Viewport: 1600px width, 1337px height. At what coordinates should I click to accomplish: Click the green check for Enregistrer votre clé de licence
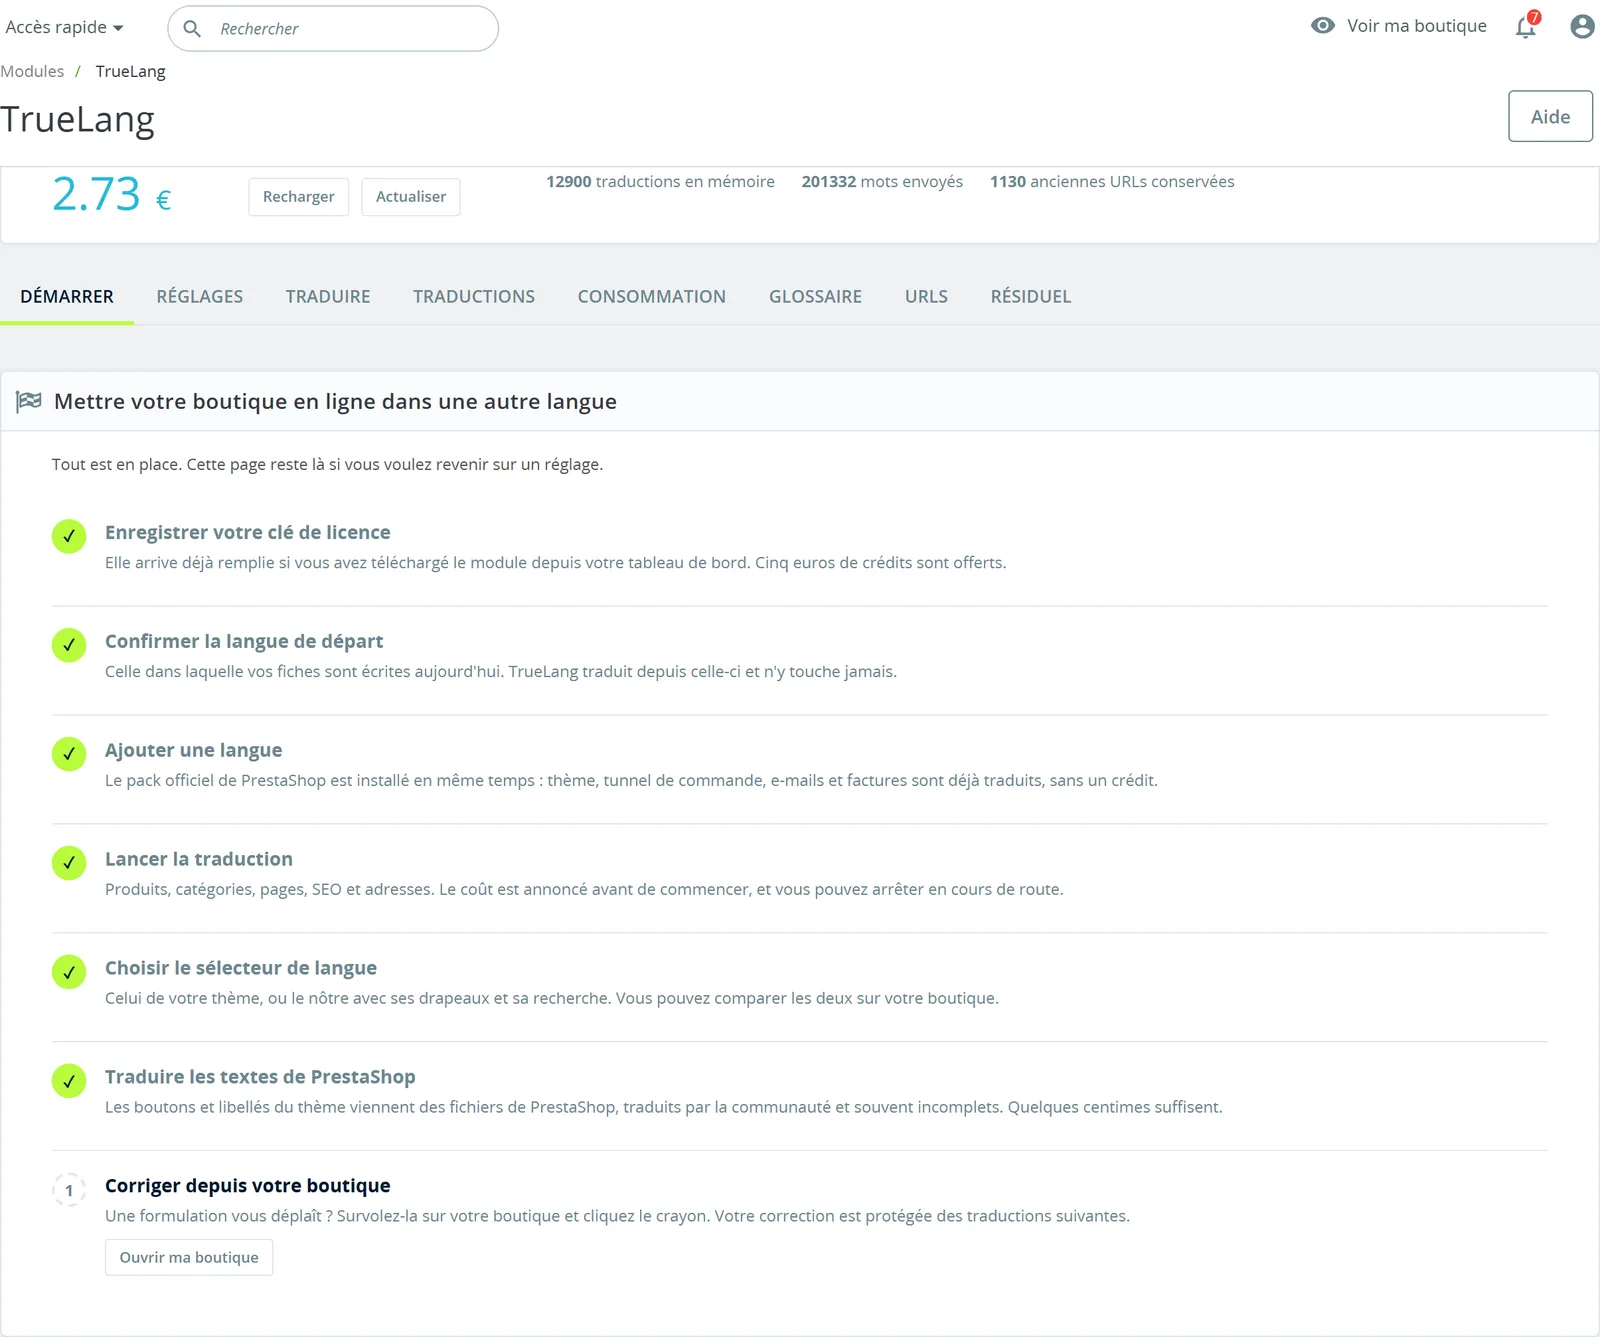click(69, 536)
